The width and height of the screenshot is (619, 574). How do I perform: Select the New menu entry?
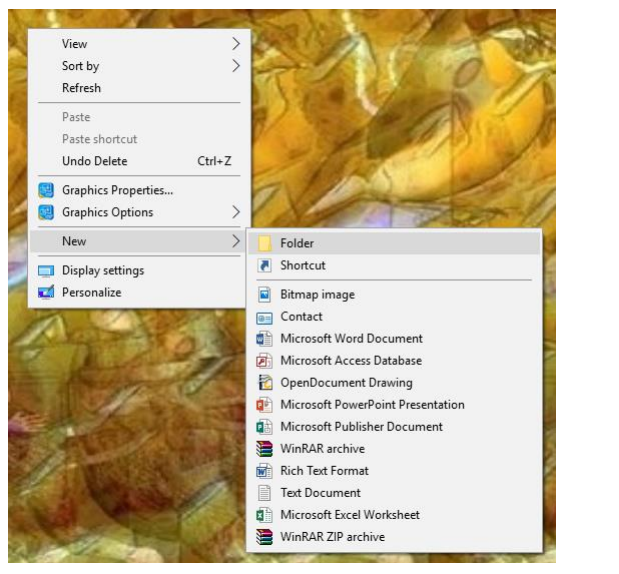tap(138, 241)
